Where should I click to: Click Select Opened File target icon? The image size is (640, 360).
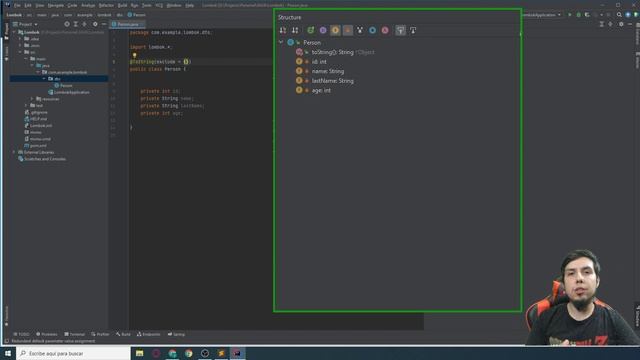pos(67,24)
